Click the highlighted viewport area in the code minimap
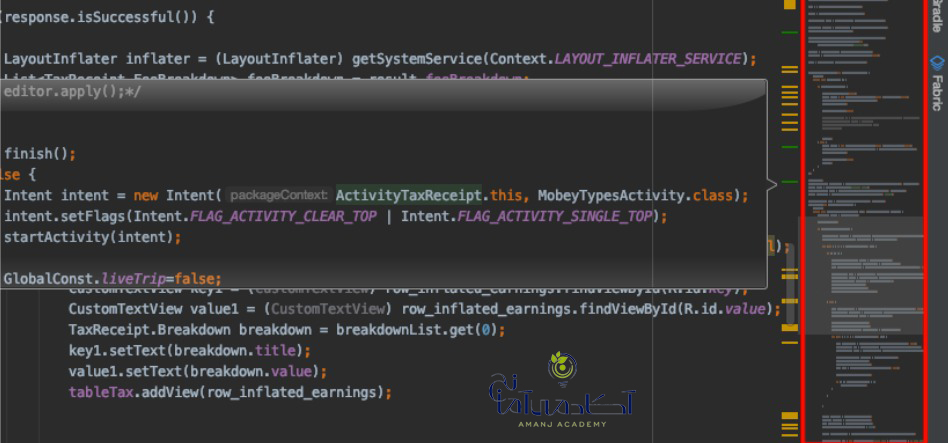948x443 pixels. click(x=863, y=275)
